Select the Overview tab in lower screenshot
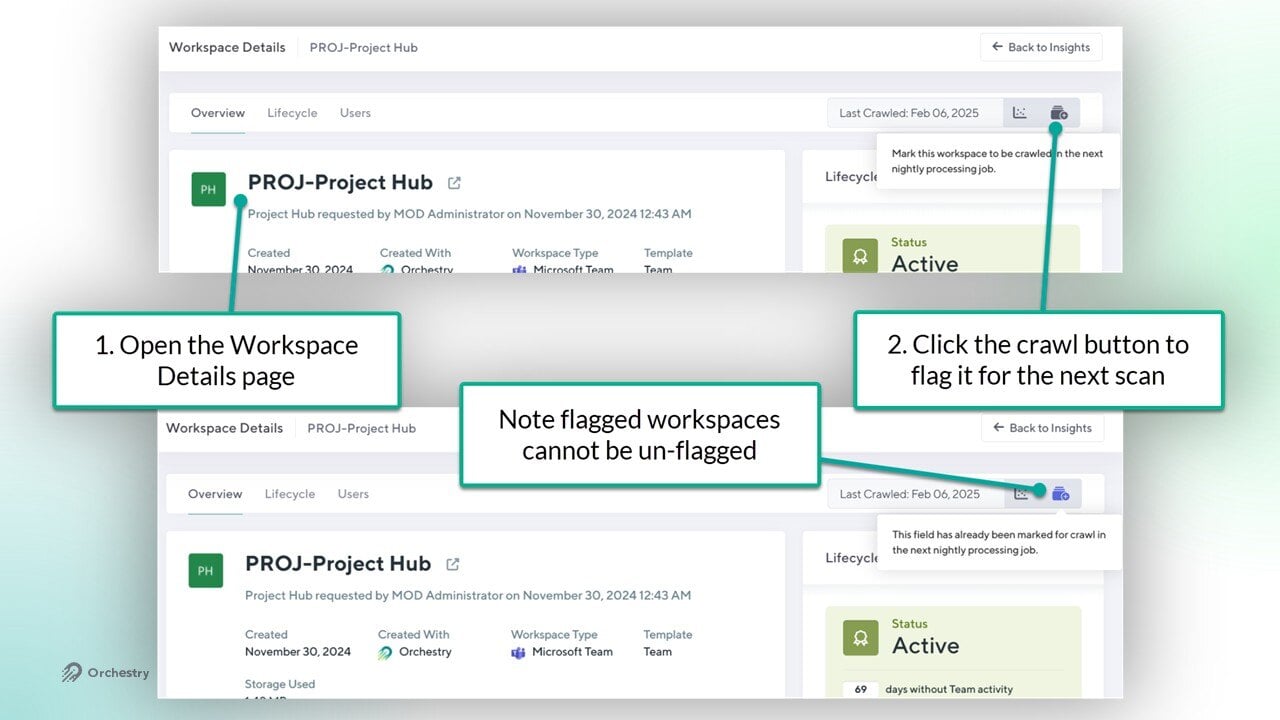The width and height of the screenshot is (1280, 720). tap(215, 494)
